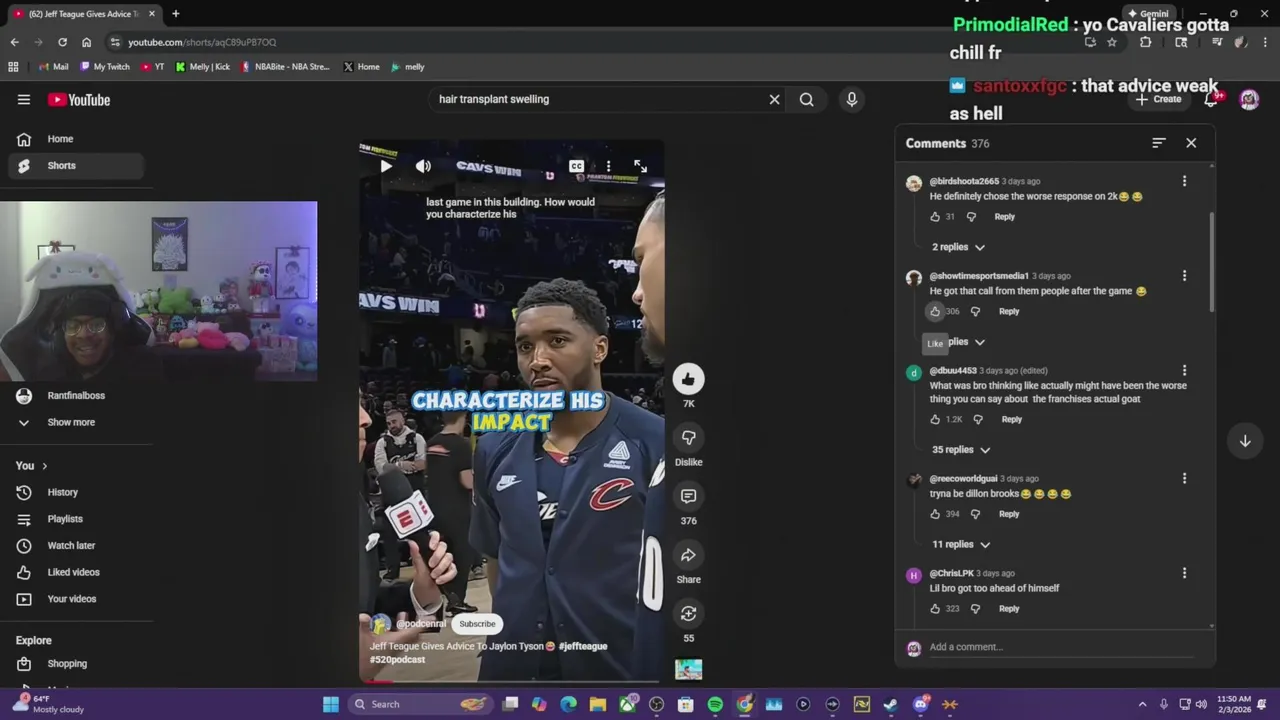Open the comments sort-by menu
The height and width of the screenshot is (720, 1280).
tap(1158, 143)
